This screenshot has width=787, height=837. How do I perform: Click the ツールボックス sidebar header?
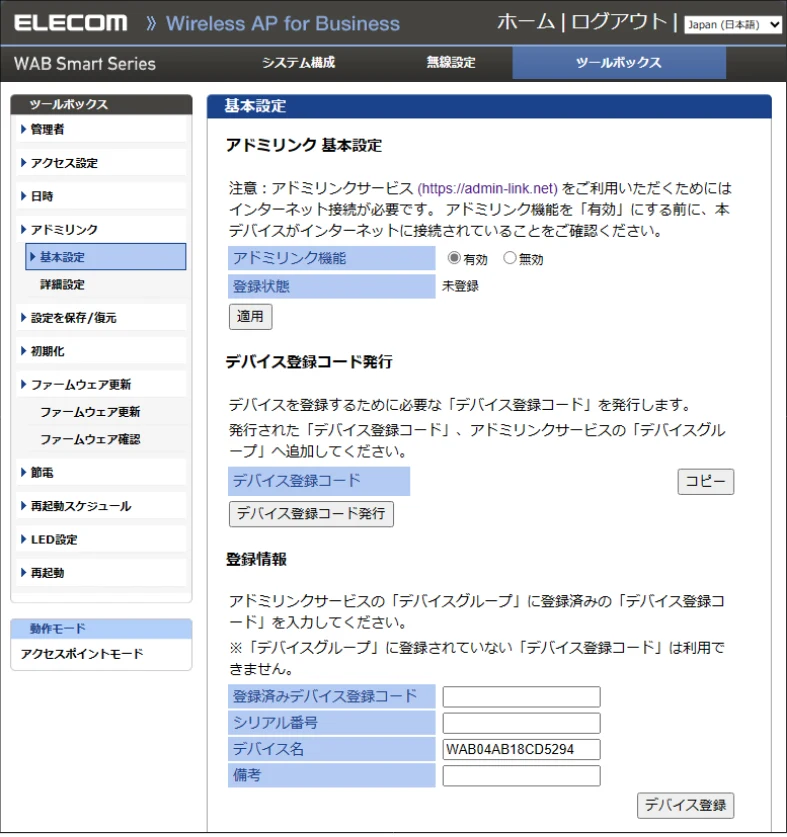click(101, 104)
